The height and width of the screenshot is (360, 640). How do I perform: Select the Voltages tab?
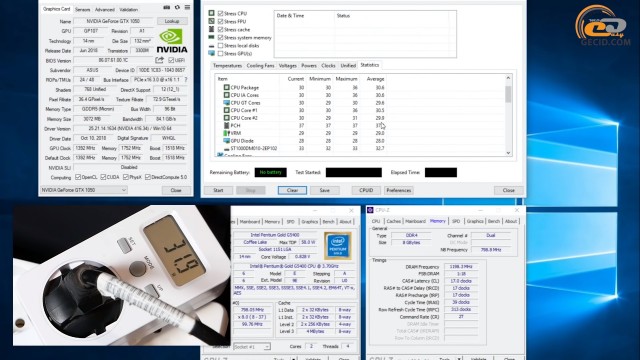tap(288, 65)
